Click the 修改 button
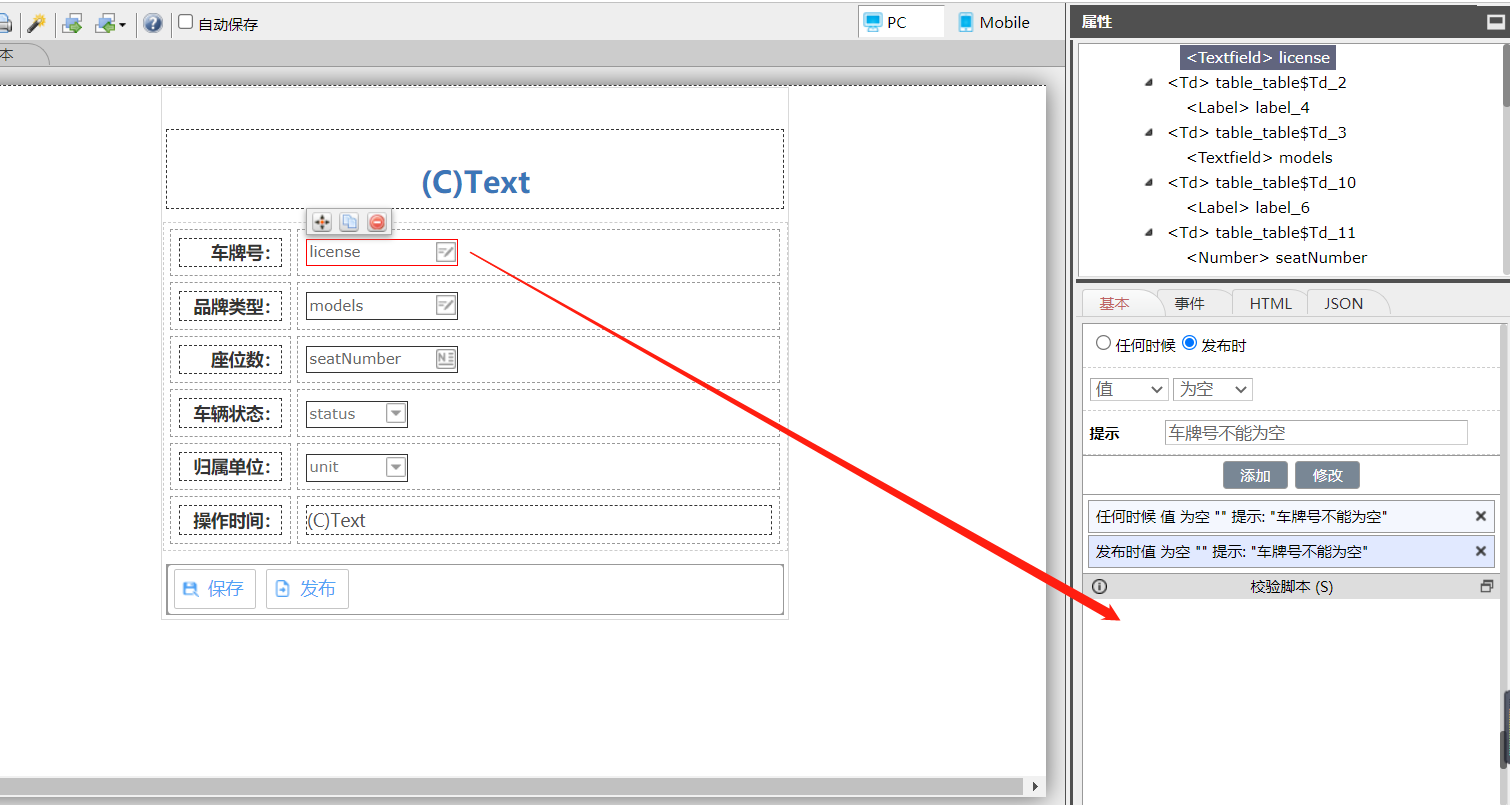This screenshot has width=1510, height=805. (1327, 475)
